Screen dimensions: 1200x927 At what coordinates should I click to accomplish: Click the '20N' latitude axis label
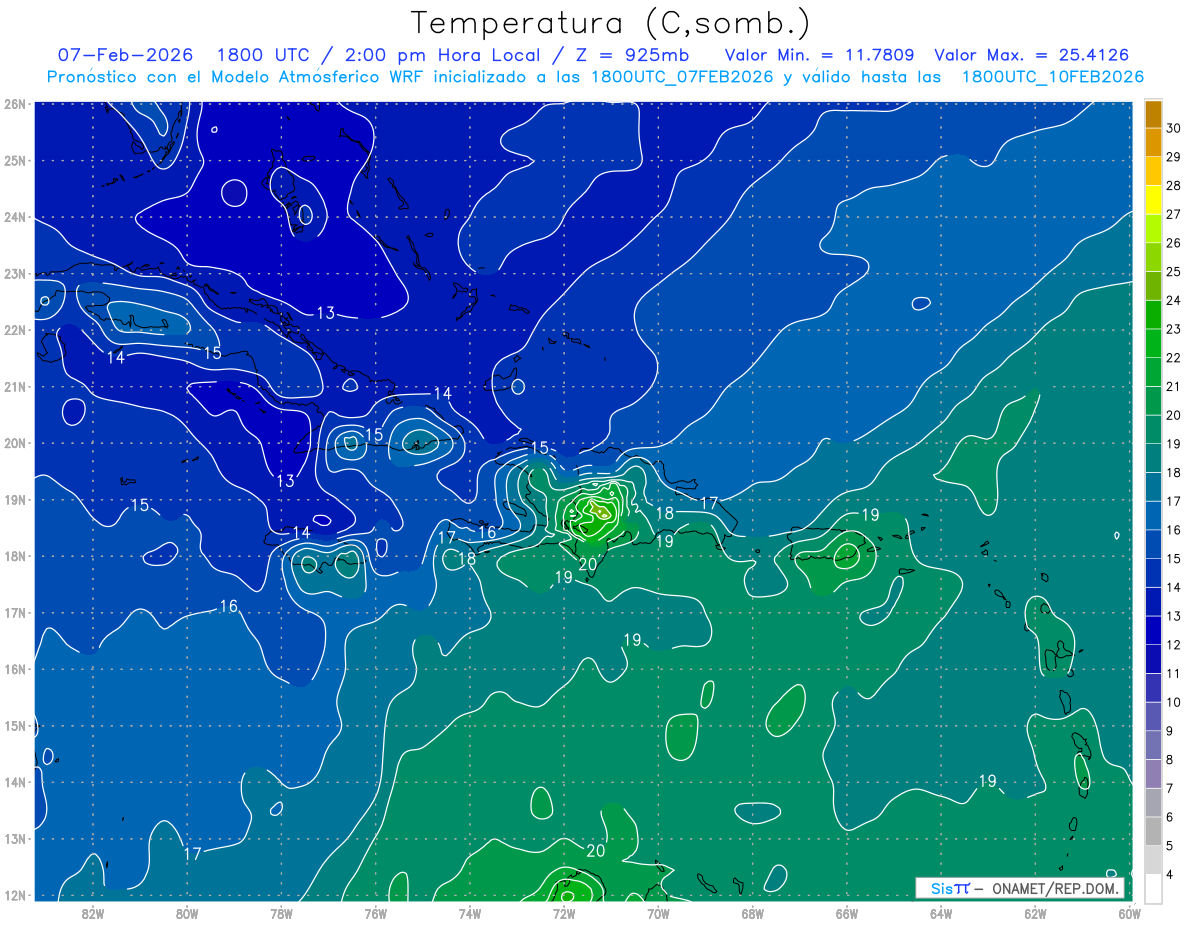tap(15, 443)
